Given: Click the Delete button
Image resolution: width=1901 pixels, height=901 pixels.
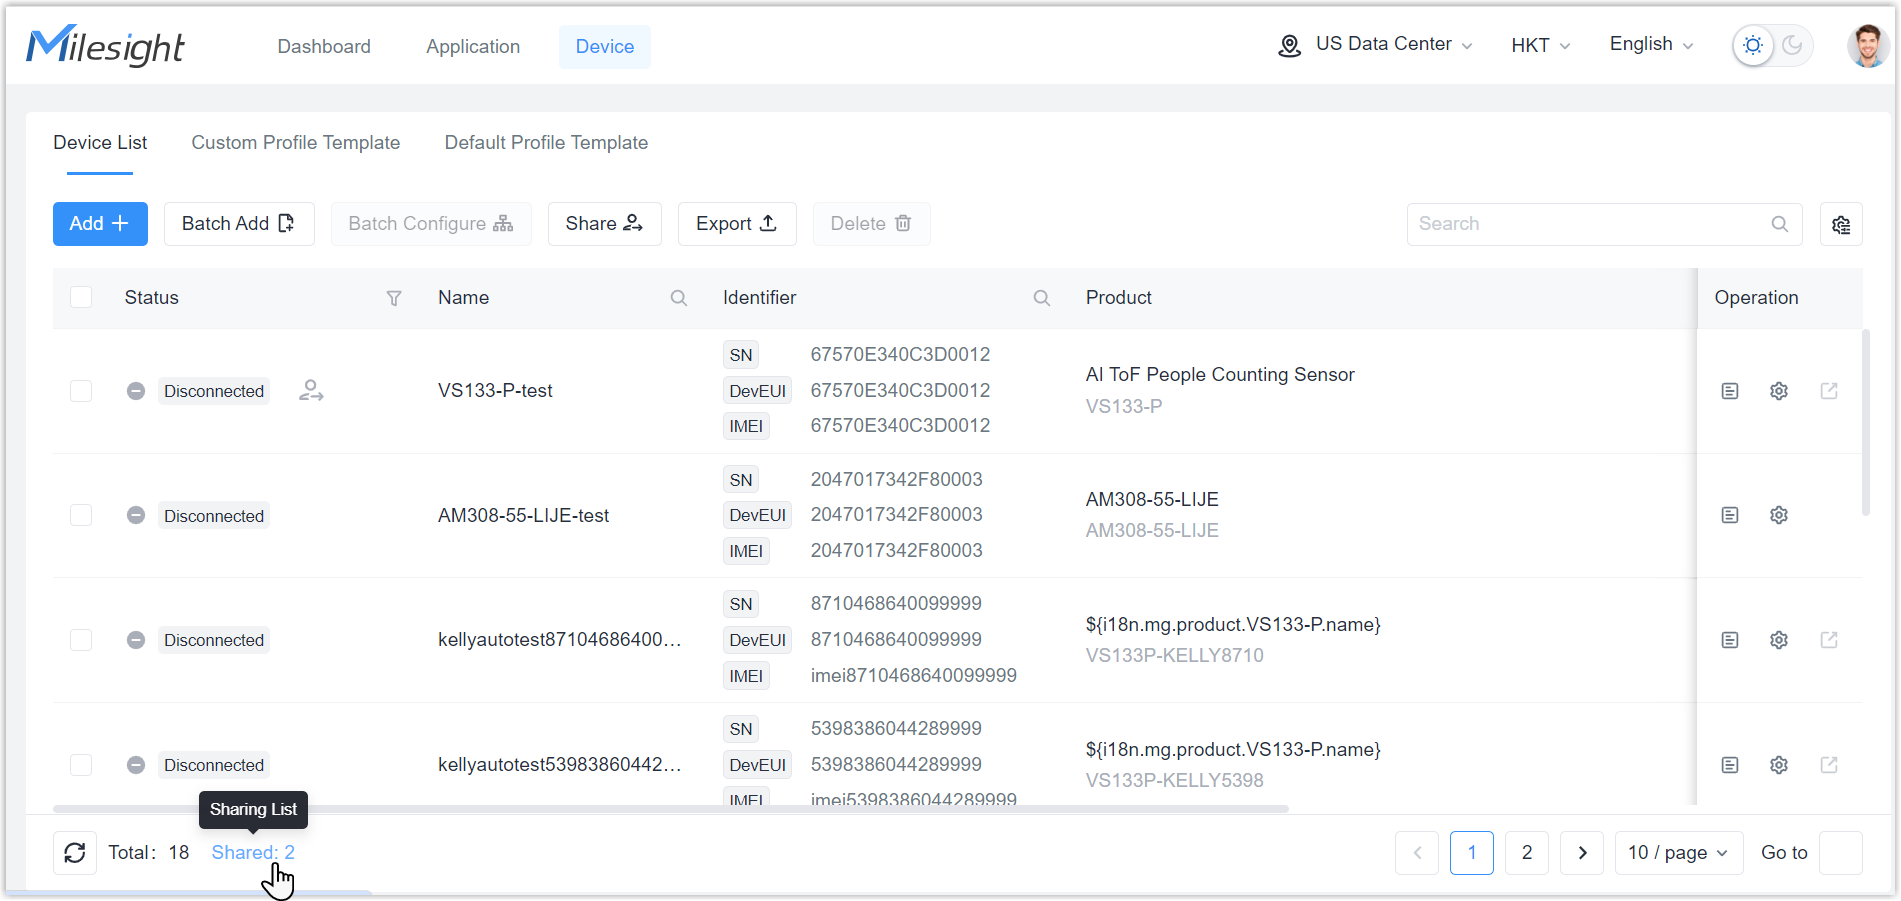Looking at the screenshot, I should click(x=871, y=224).
